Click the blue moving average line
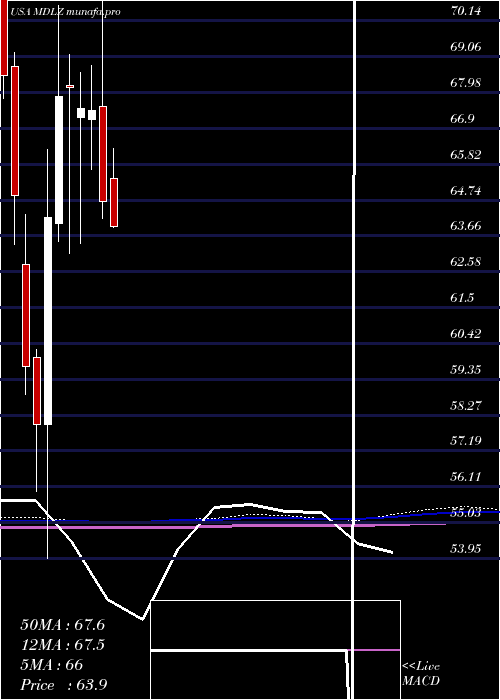 point(250,519)
